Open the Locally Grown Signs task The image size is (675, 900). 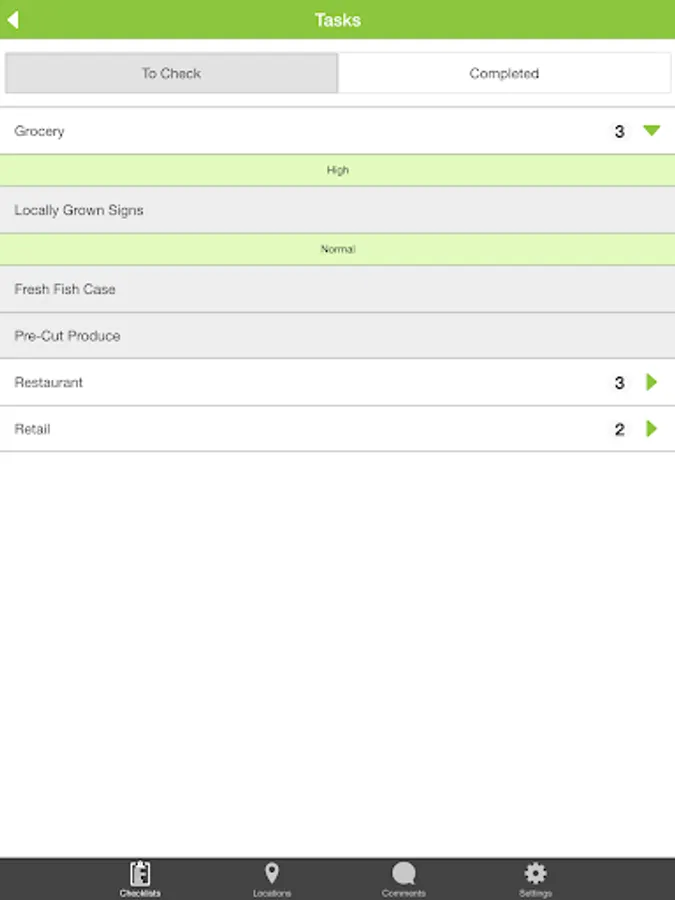click(79, 210)
